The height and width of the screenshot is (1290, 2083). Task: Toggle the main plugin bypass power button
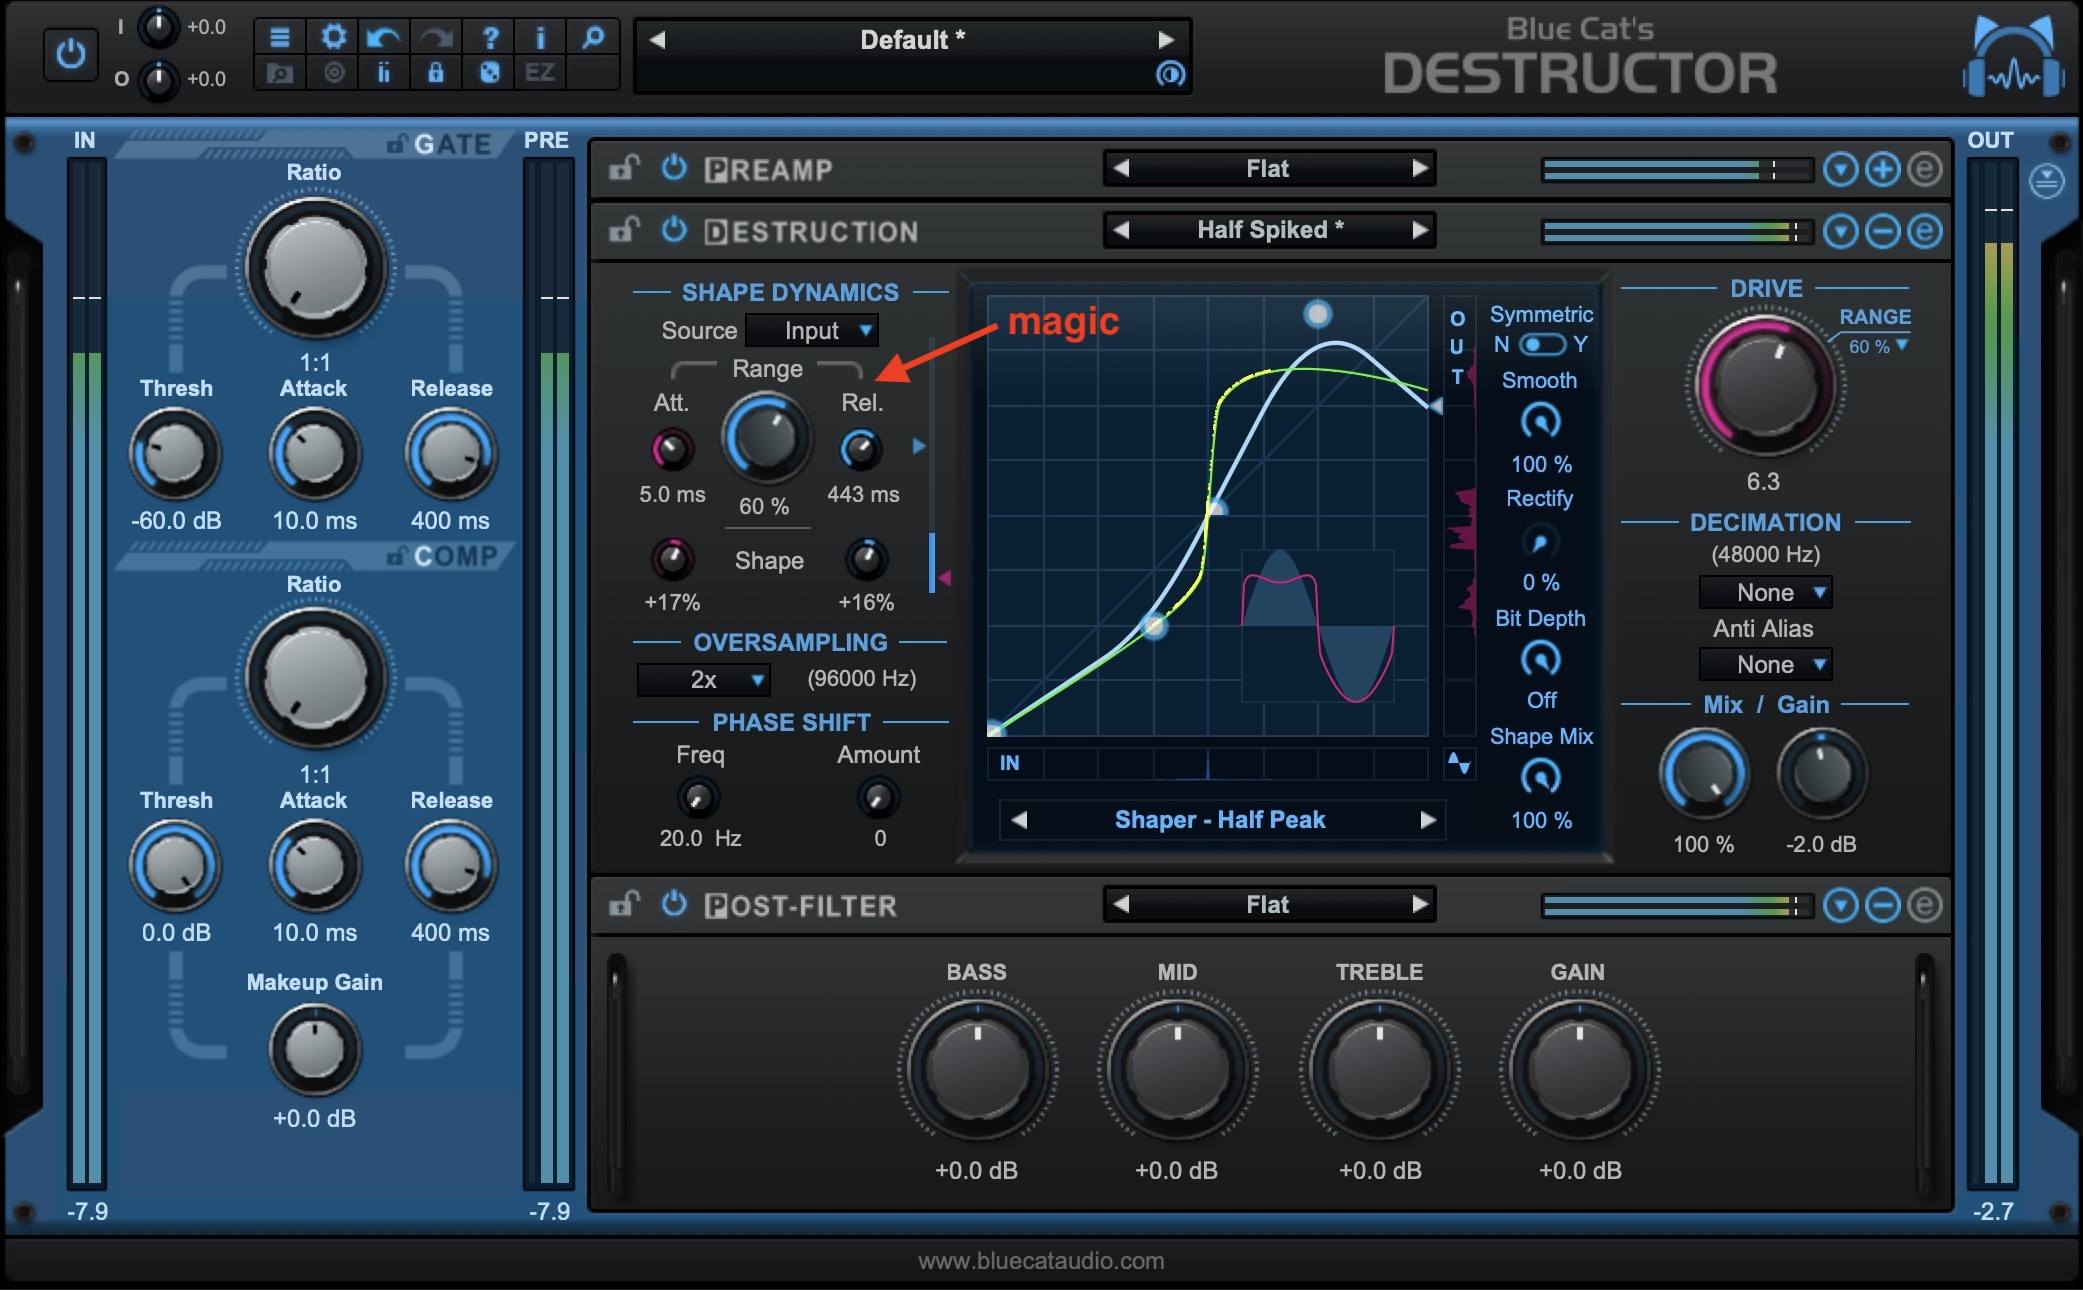click(x=70, y=54)
